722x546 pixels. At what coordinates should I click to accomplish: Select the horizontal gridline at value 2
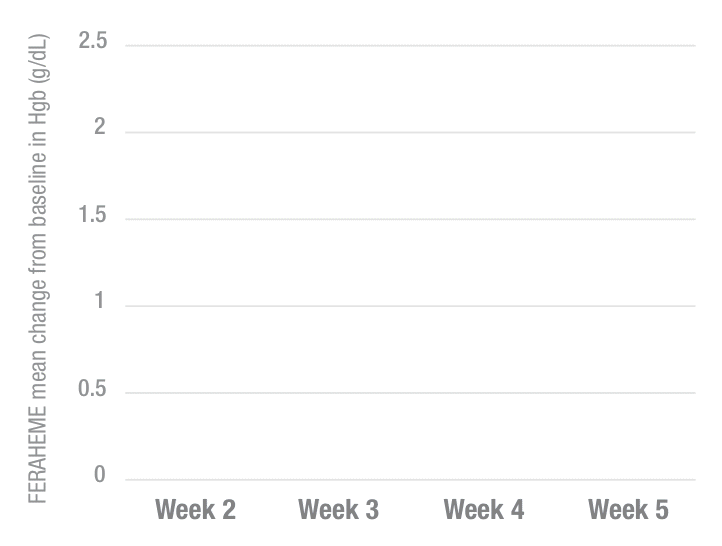(410, 132)
